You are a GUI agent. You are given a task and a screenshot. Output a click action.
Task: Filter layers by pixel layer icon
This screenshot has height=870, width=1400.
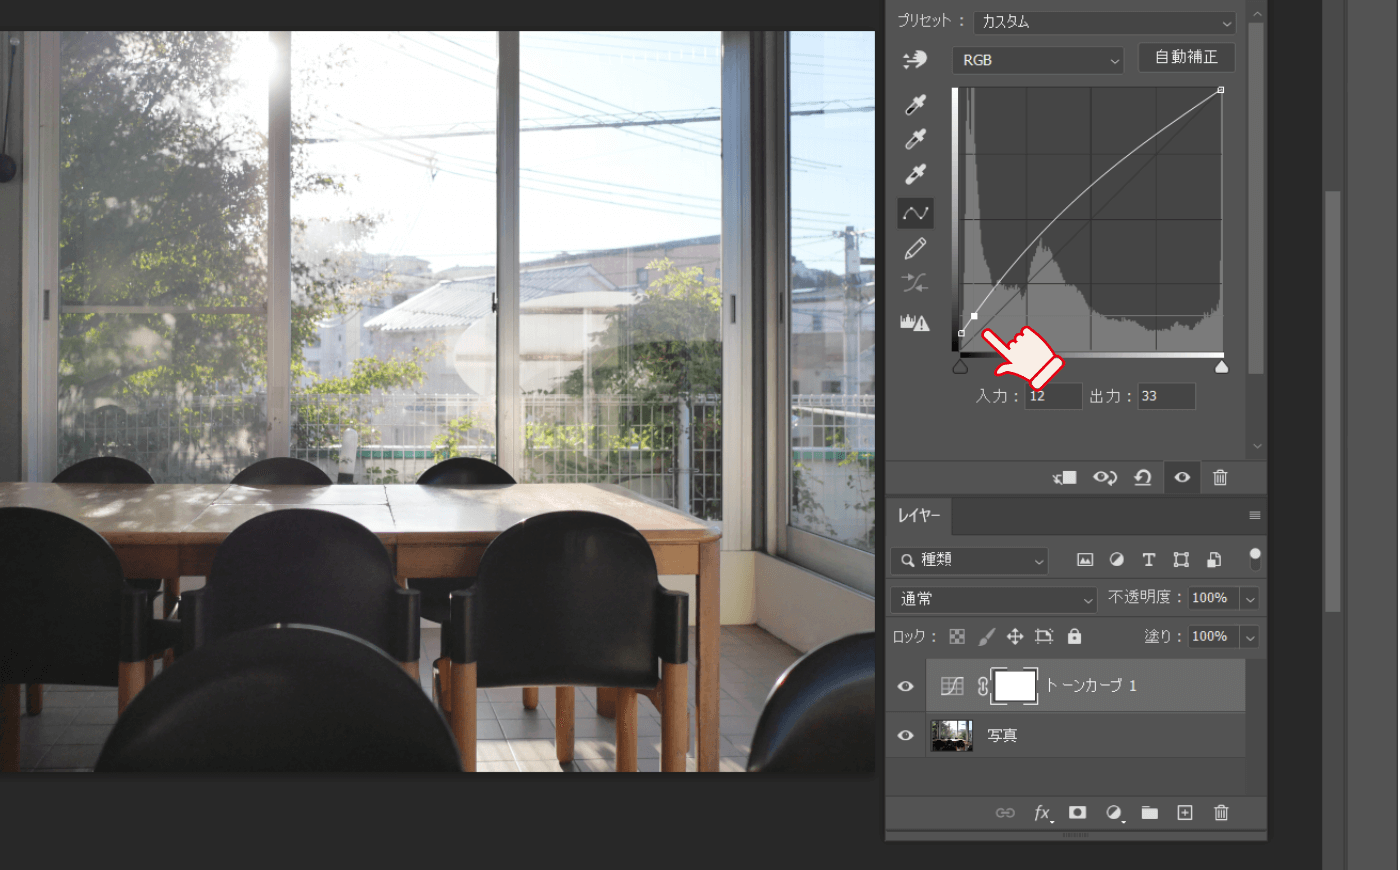1085,560
